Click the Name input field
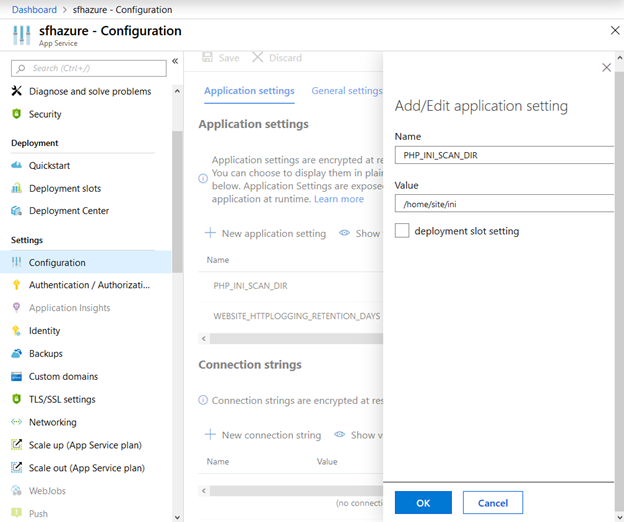The height and width of the screenshot is (522, 624). click(x=504, y=155)
